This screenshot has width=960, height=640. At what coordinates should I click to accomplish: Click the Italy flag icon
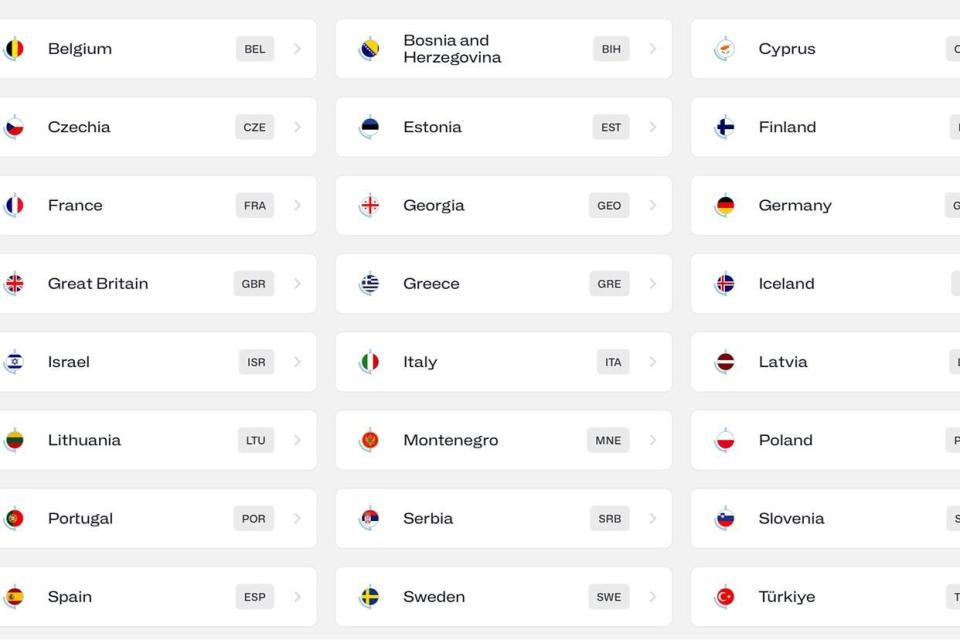[370, 362]
